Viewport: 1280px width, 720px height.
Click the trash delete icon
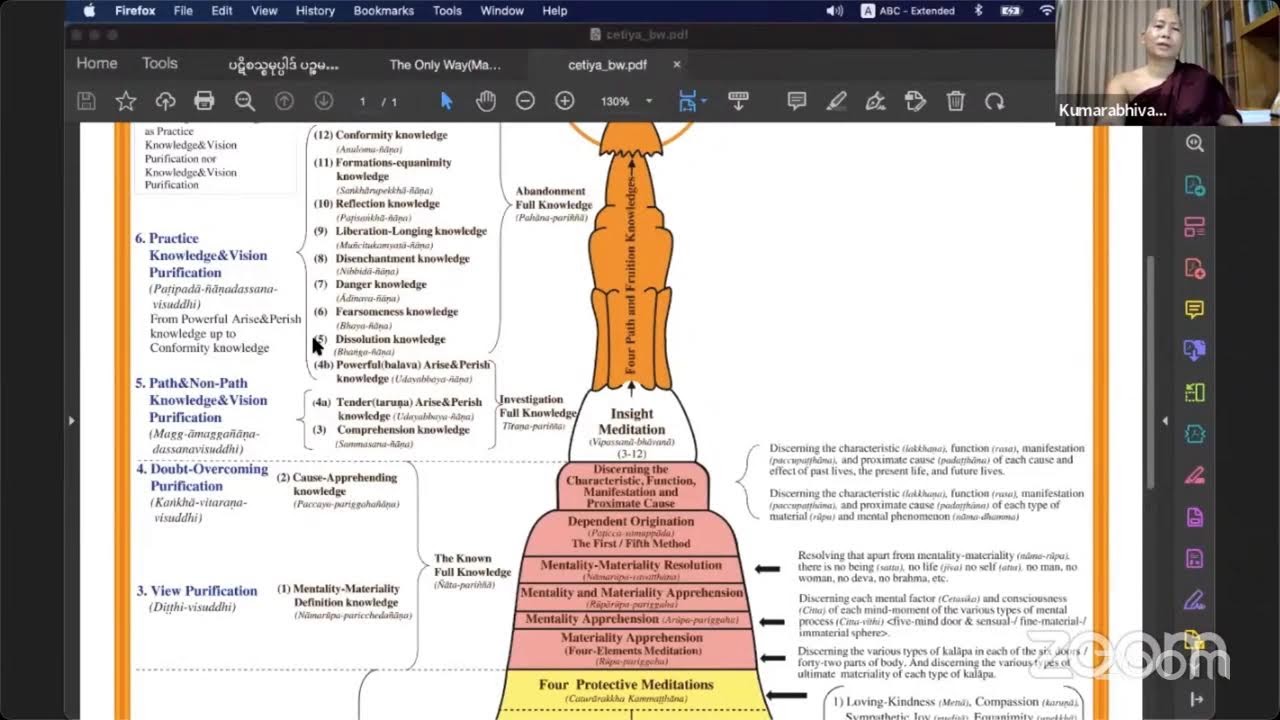(x=955, y=101)
